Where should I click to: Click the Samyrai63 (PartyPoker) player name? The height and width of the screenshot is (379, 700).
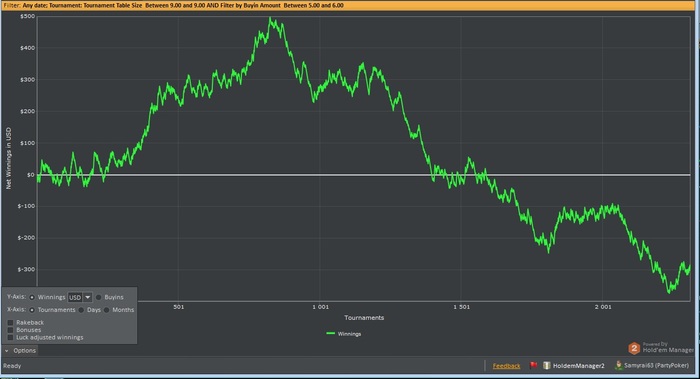click(656, 365)
